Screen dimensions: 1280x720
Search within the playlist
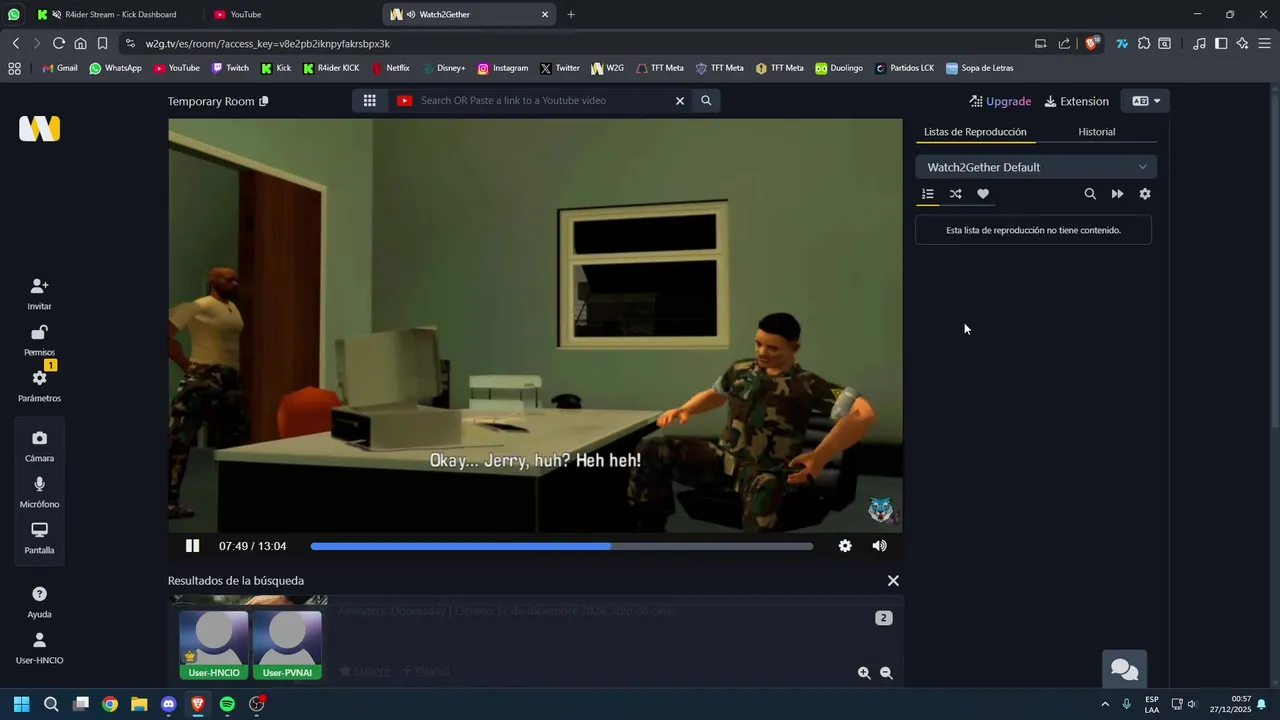[1090, 194]
